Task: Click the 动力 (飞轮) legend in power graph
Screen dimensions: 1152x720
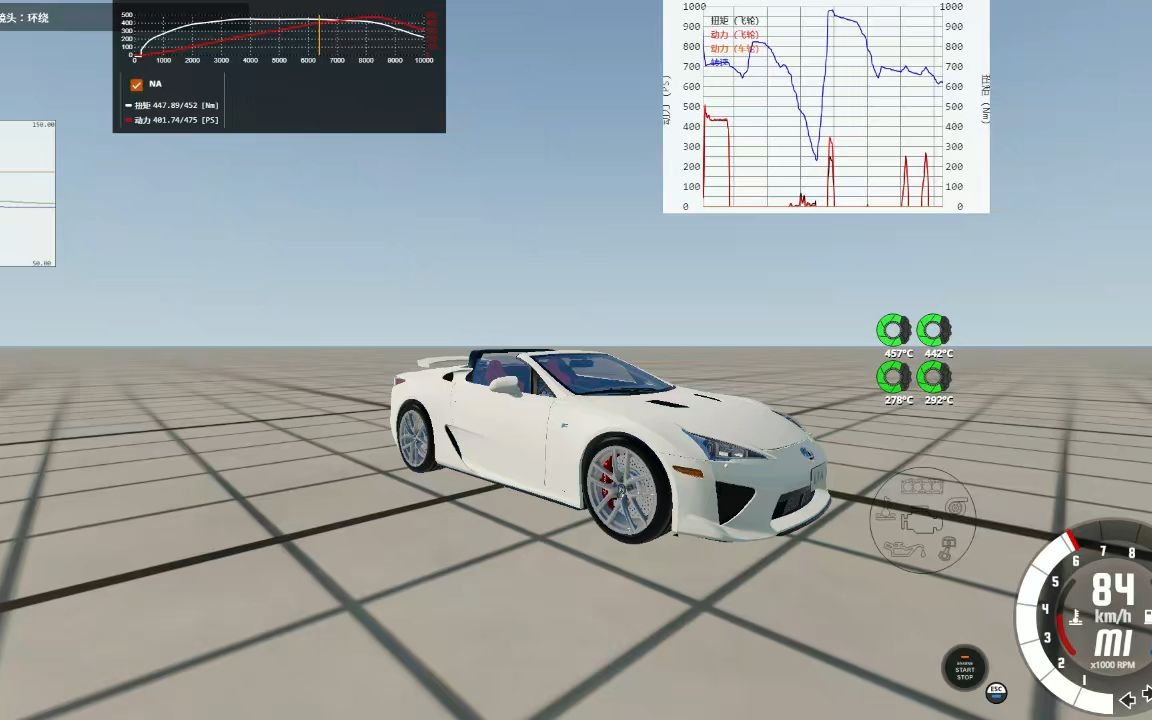Action: tap(735, 35)
